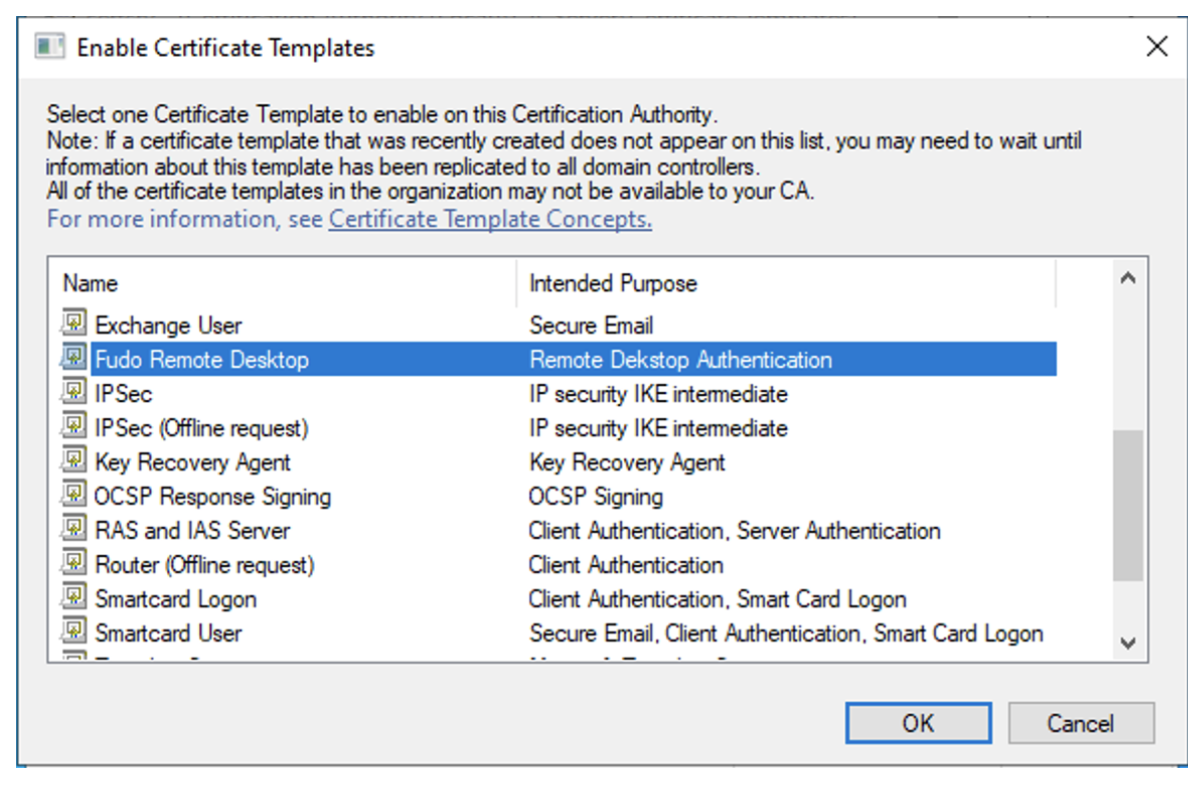
Task: Open the Certificate Template Concepts link
Action: pos(490,219)
